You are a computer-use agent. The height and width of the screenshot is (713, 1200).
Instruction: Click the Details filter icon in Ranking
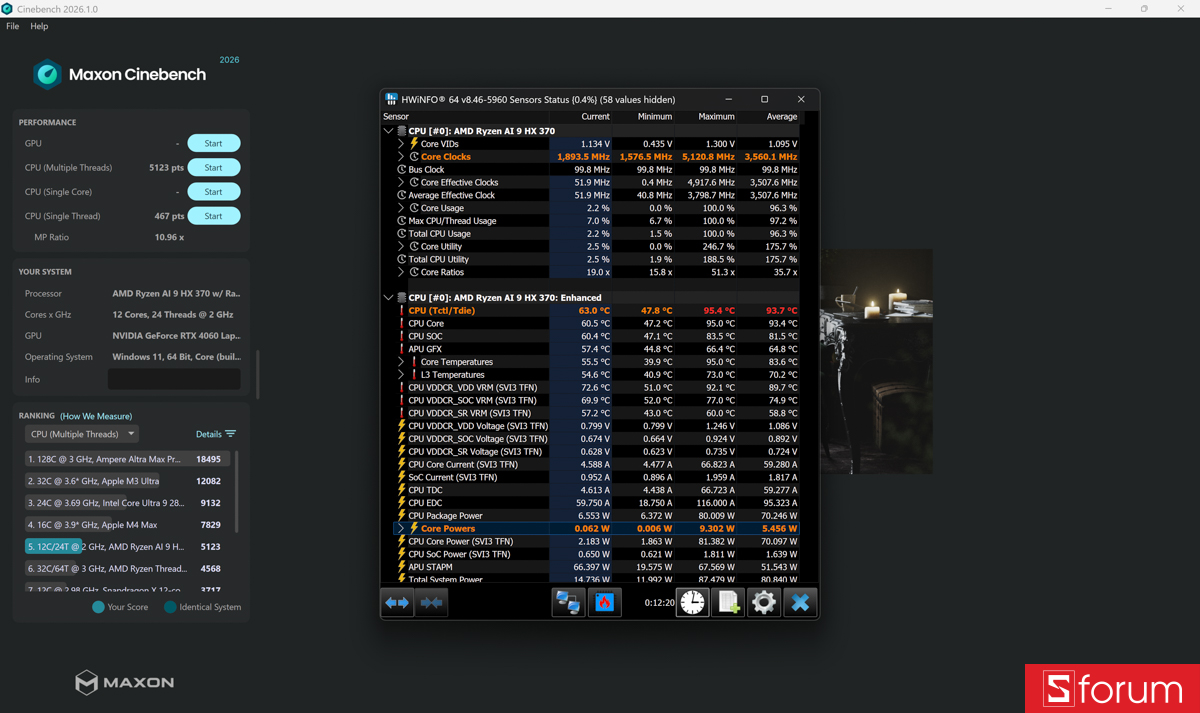click(231, 434)
